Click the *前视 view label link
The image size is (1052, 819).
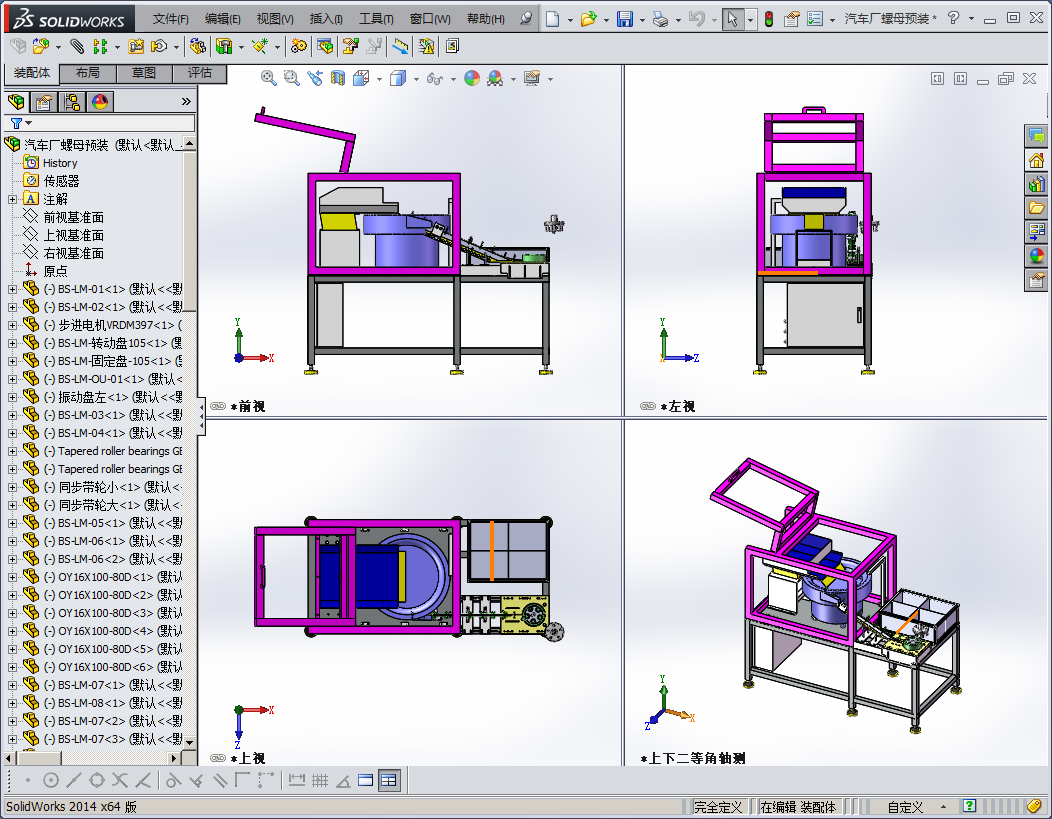click(248, 406)
